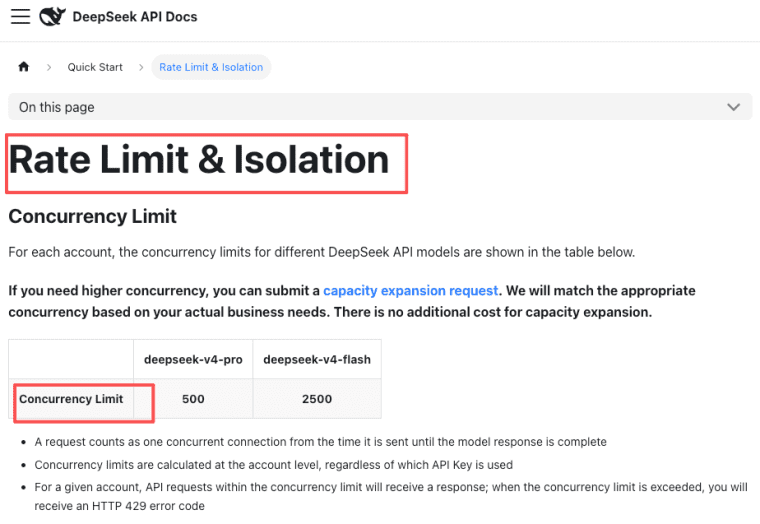Select the deepseek-v4-flash column header
The image size is (760, 524).
click(317, 360)
